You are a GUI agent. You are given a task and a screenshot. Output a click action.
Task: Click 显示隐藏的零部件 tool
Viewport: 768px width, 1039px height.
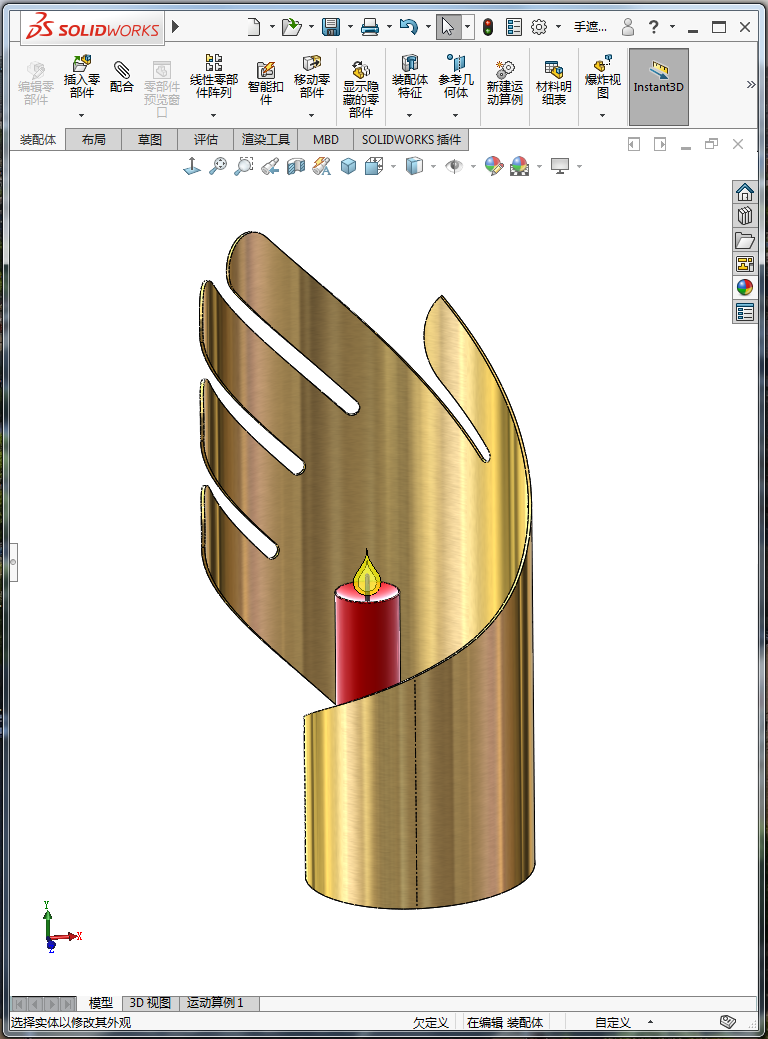tap(360, 89)
